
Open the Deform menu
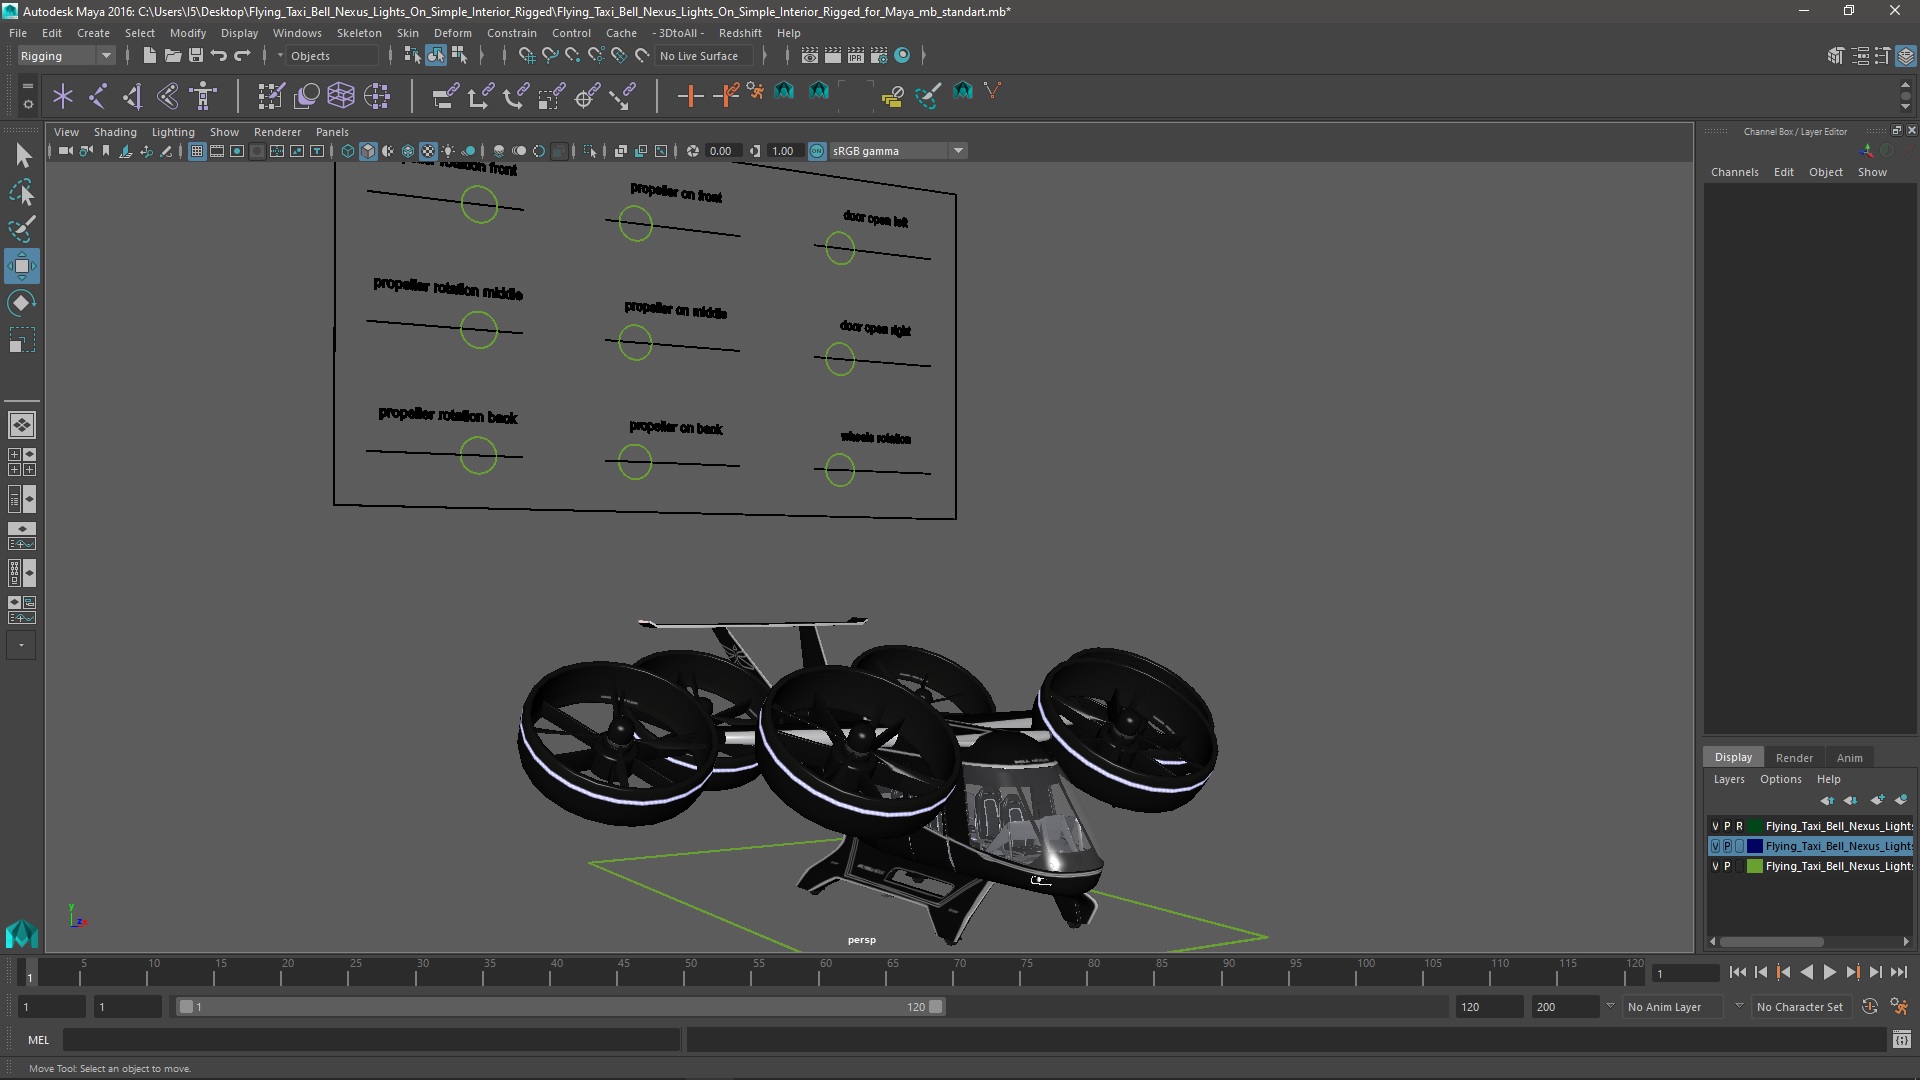click(x=452, y=33)
